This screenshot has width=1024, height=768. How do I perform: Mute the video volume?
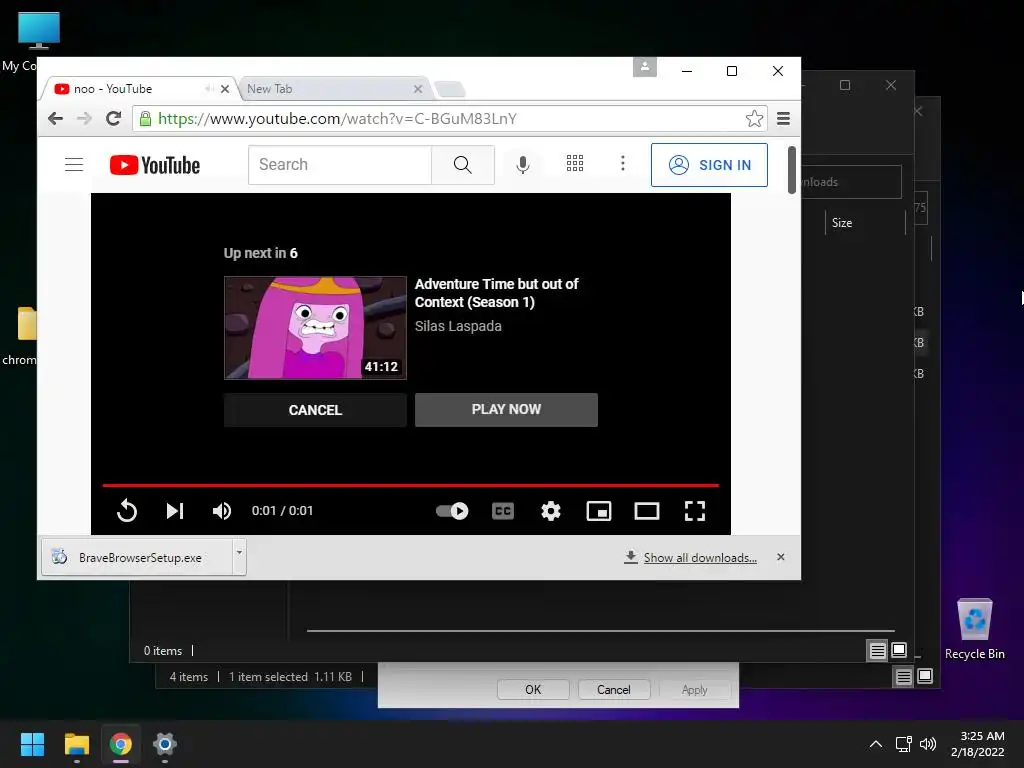tap(222, 511)
